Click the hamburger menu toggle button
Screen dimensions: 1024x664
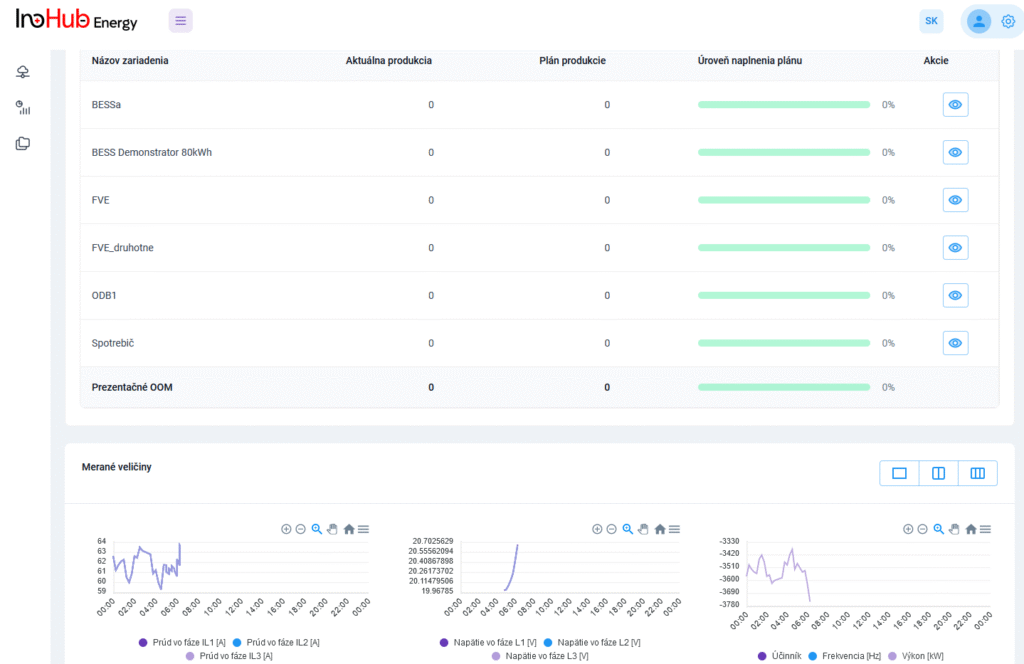[x=180, y=21]
